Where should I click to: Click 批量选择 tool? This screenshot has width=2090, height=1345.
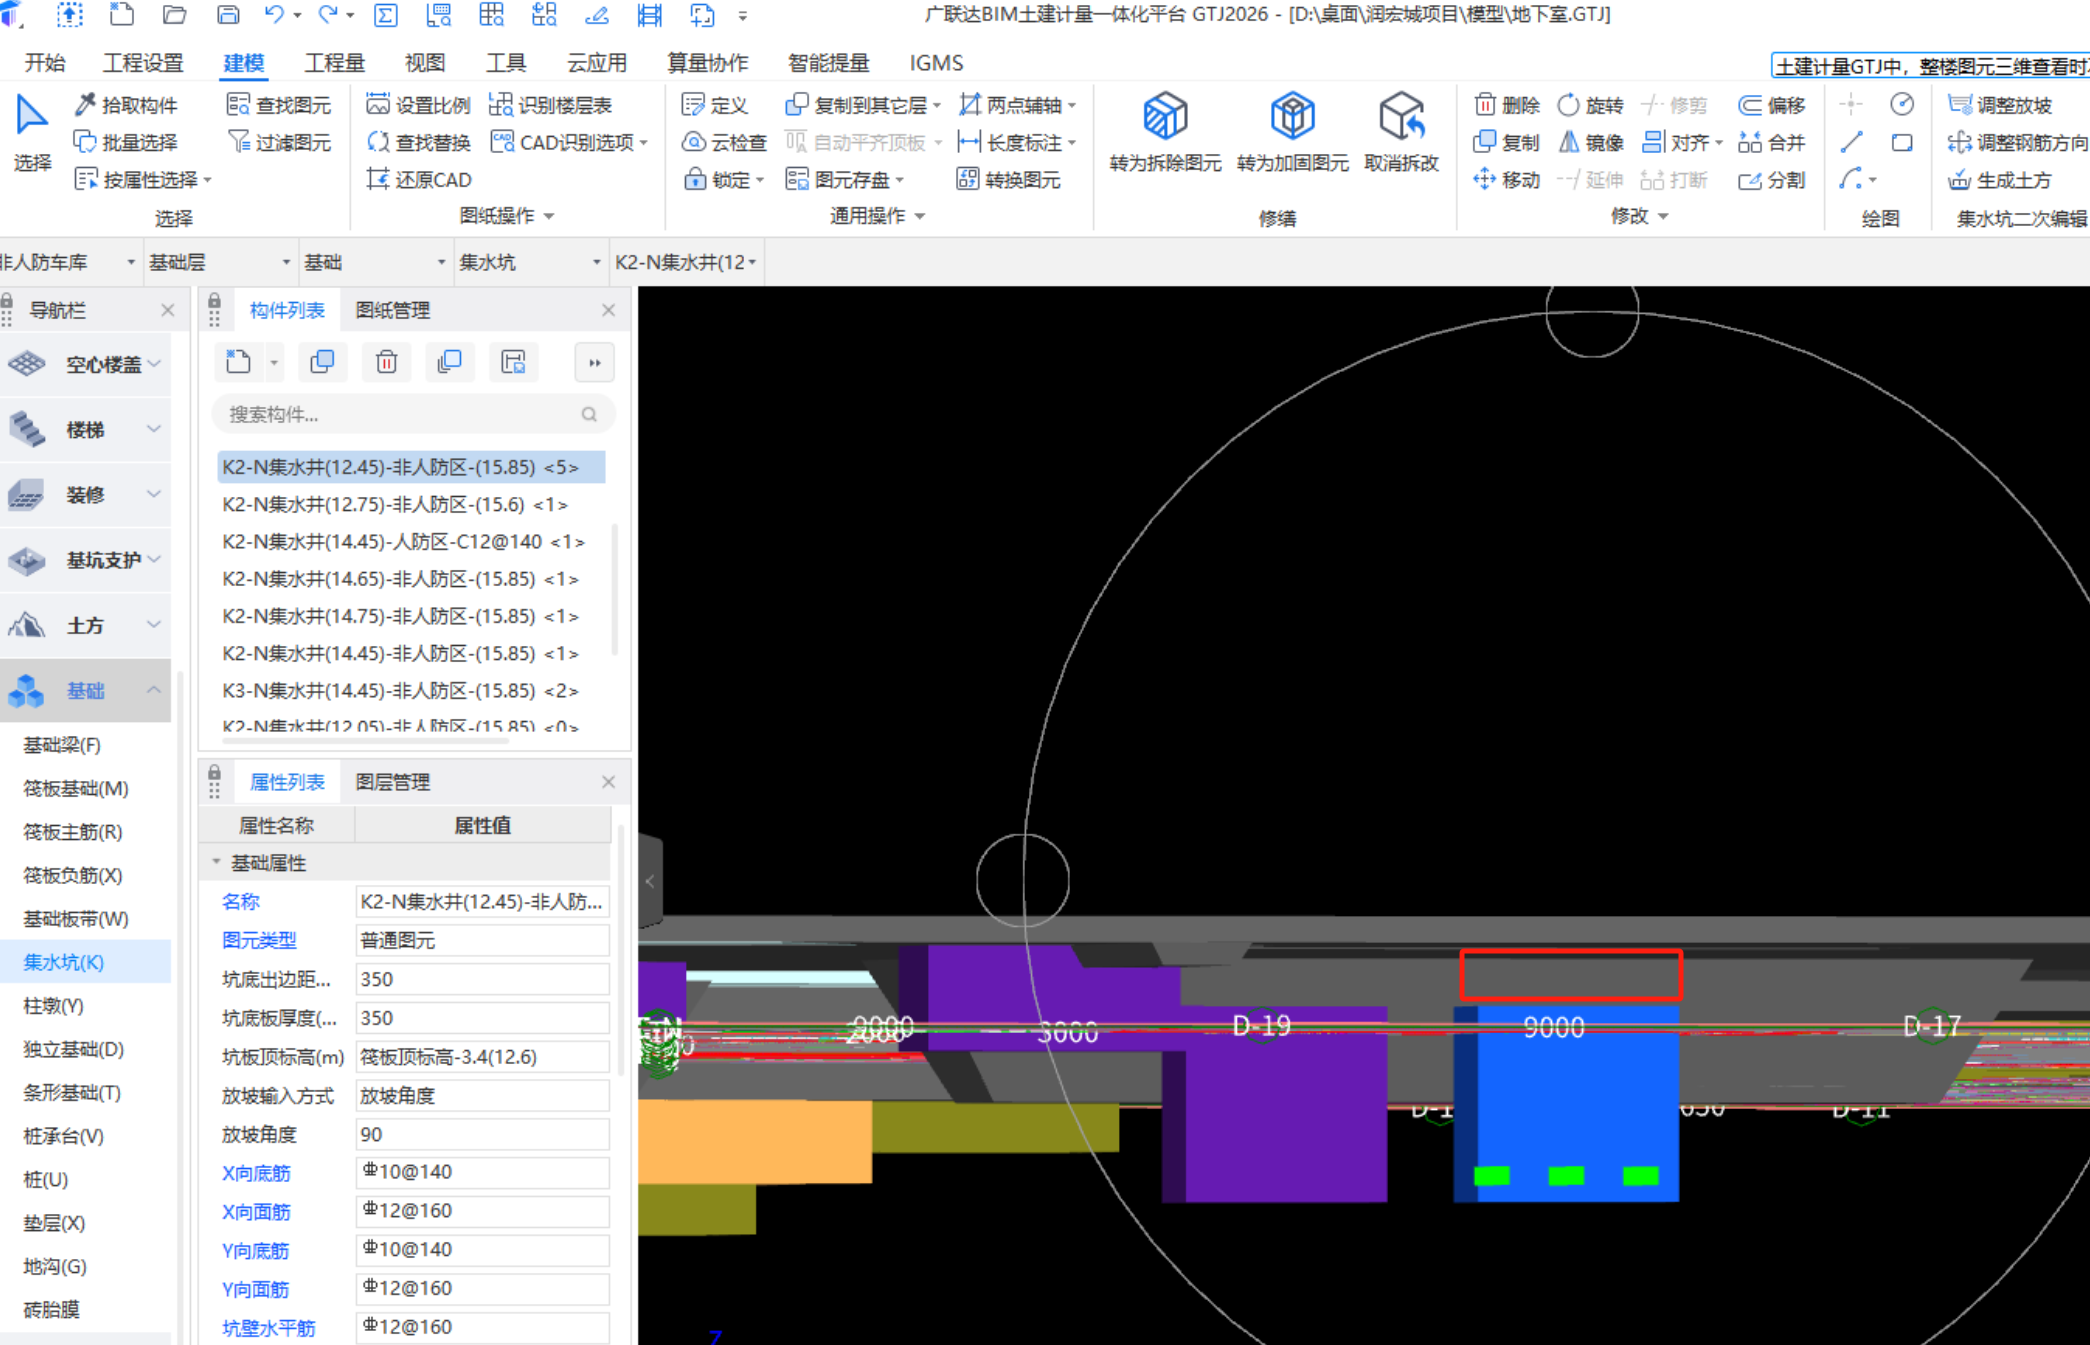point(127,142)
